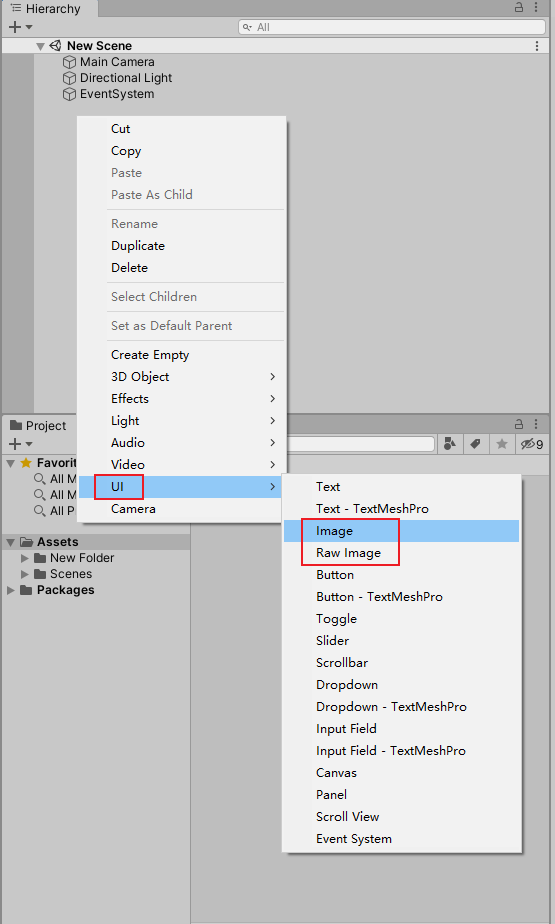Select Main Camera in Hierarchy

[117, 62]
